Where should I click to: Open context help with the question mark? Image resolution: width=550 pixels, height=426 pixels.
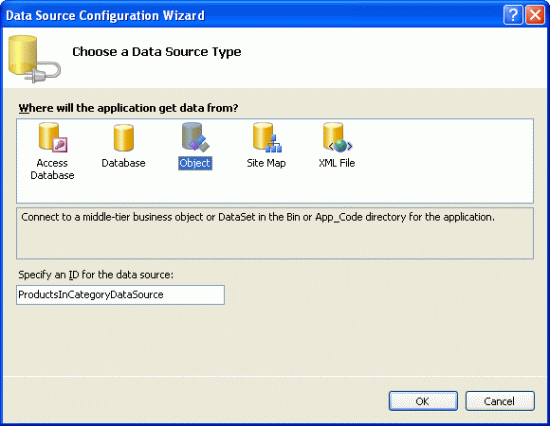pyautogui.click(x=513, y=15)
